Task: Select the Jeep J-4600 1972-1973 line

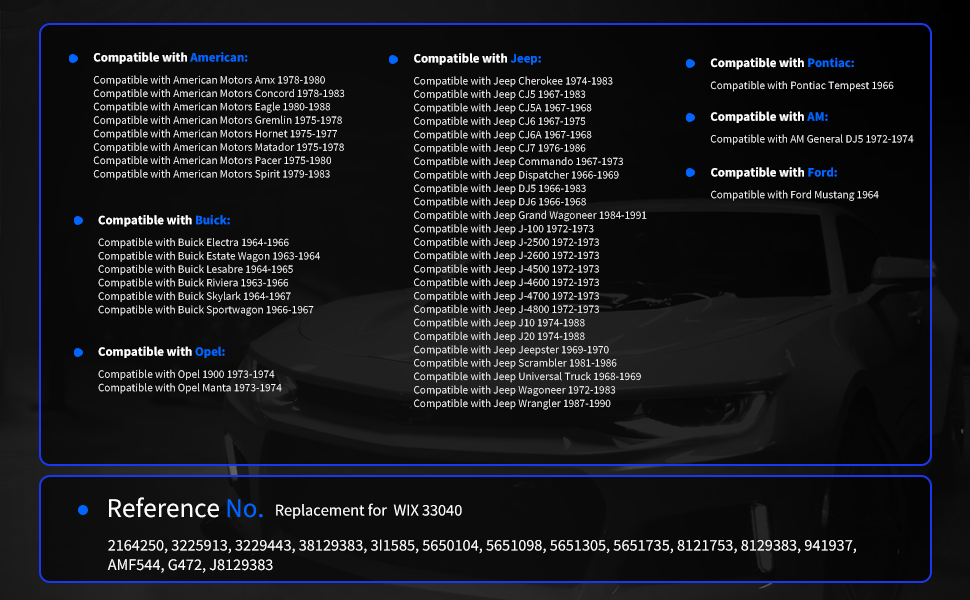Action: 506,283
